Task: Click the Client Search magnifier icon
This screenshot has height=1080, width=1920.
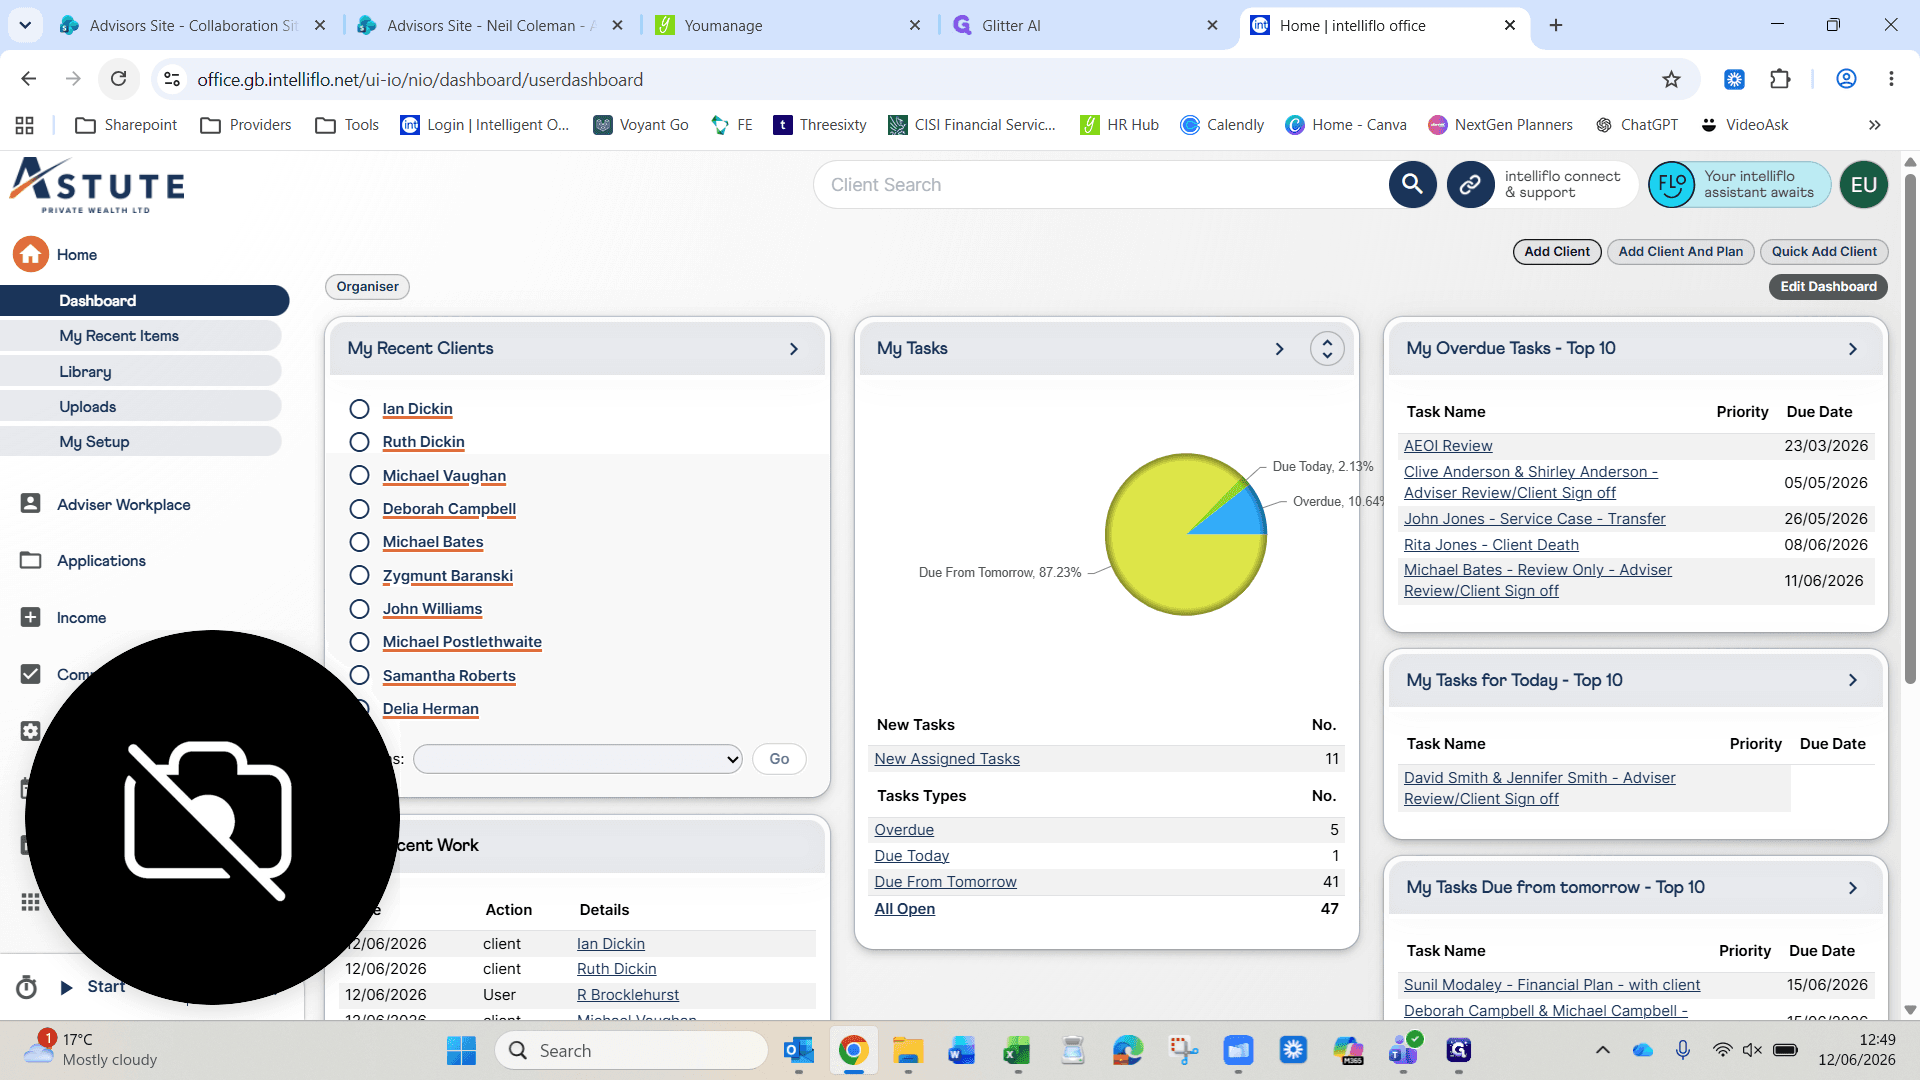Action: tap(1412, 184)
